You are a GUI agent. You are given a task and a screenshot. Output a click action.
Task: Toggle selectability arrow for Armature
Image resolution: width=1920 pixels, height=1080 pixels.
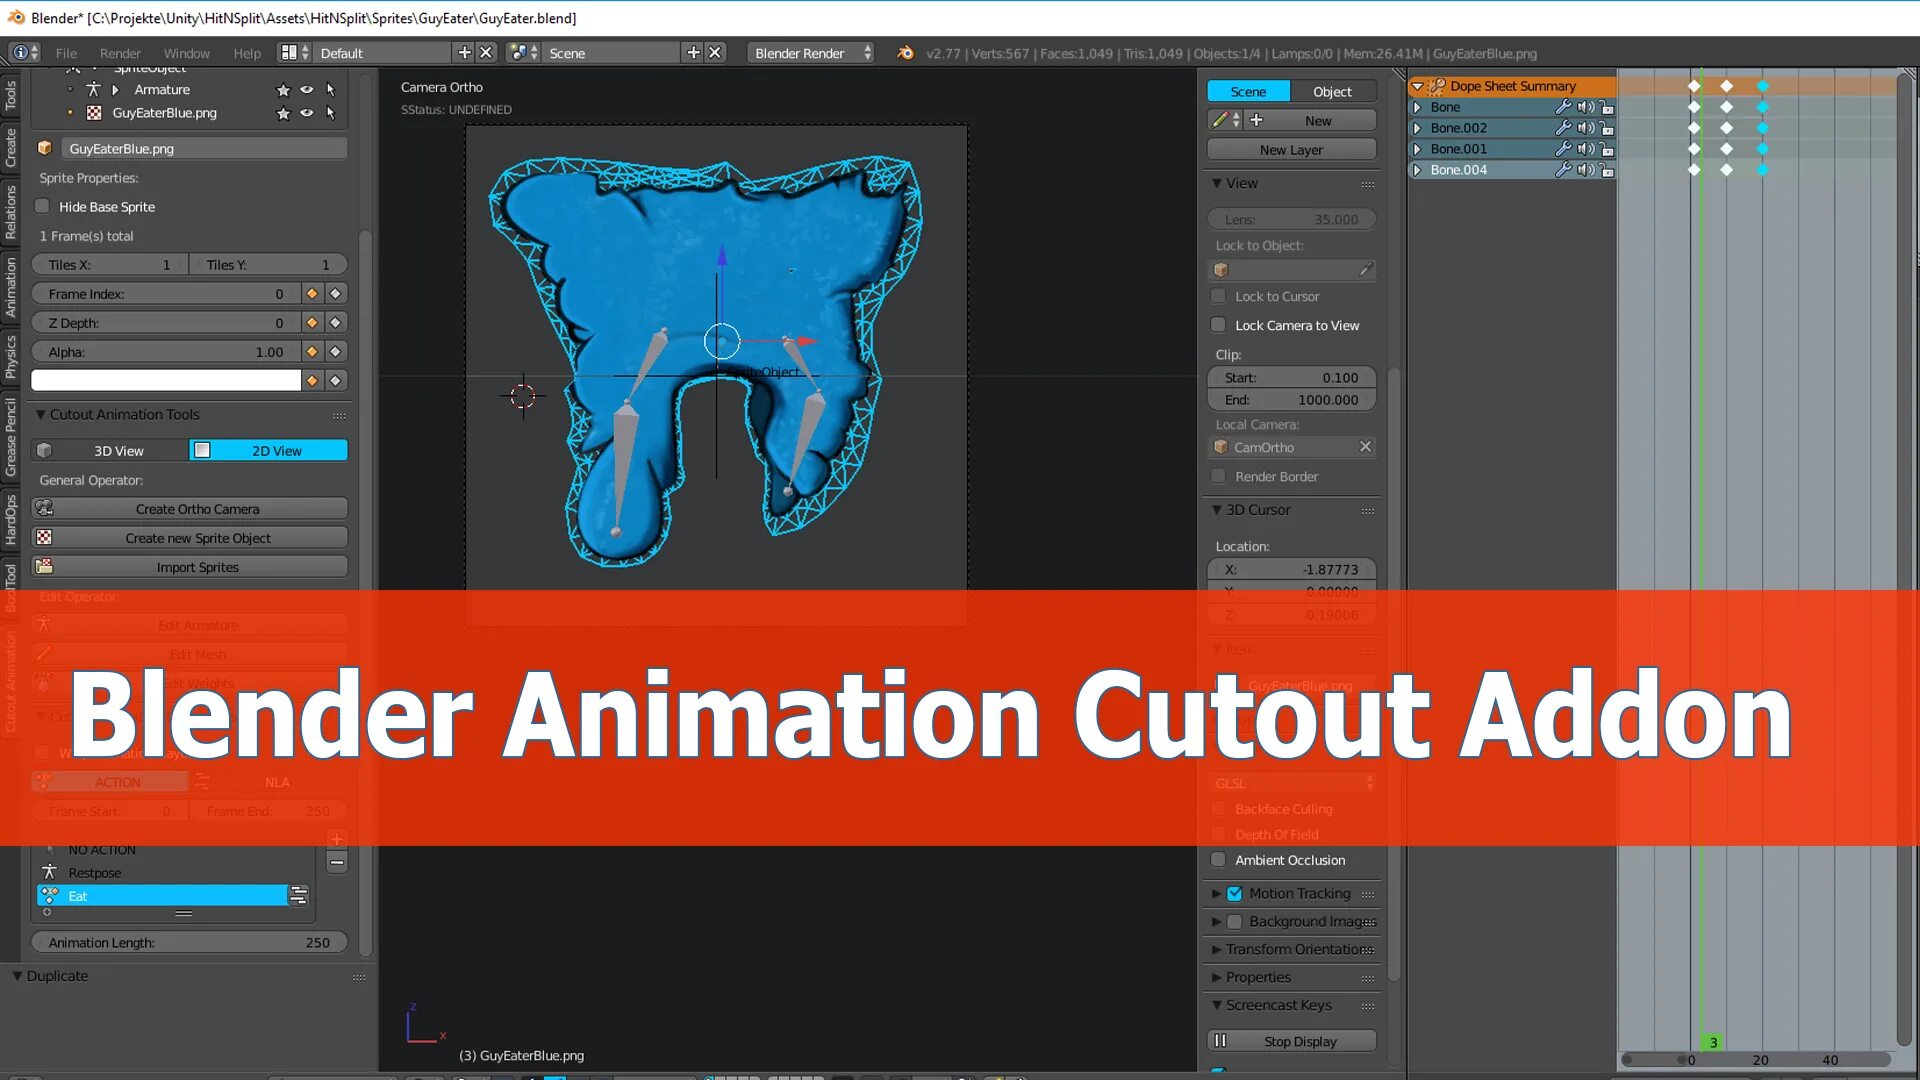tap(330, 90)
